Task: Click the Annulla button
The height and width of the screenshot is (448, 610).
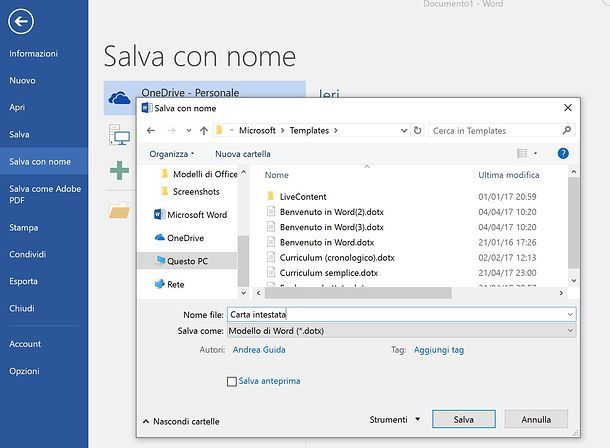Action: tap(536, 419)
